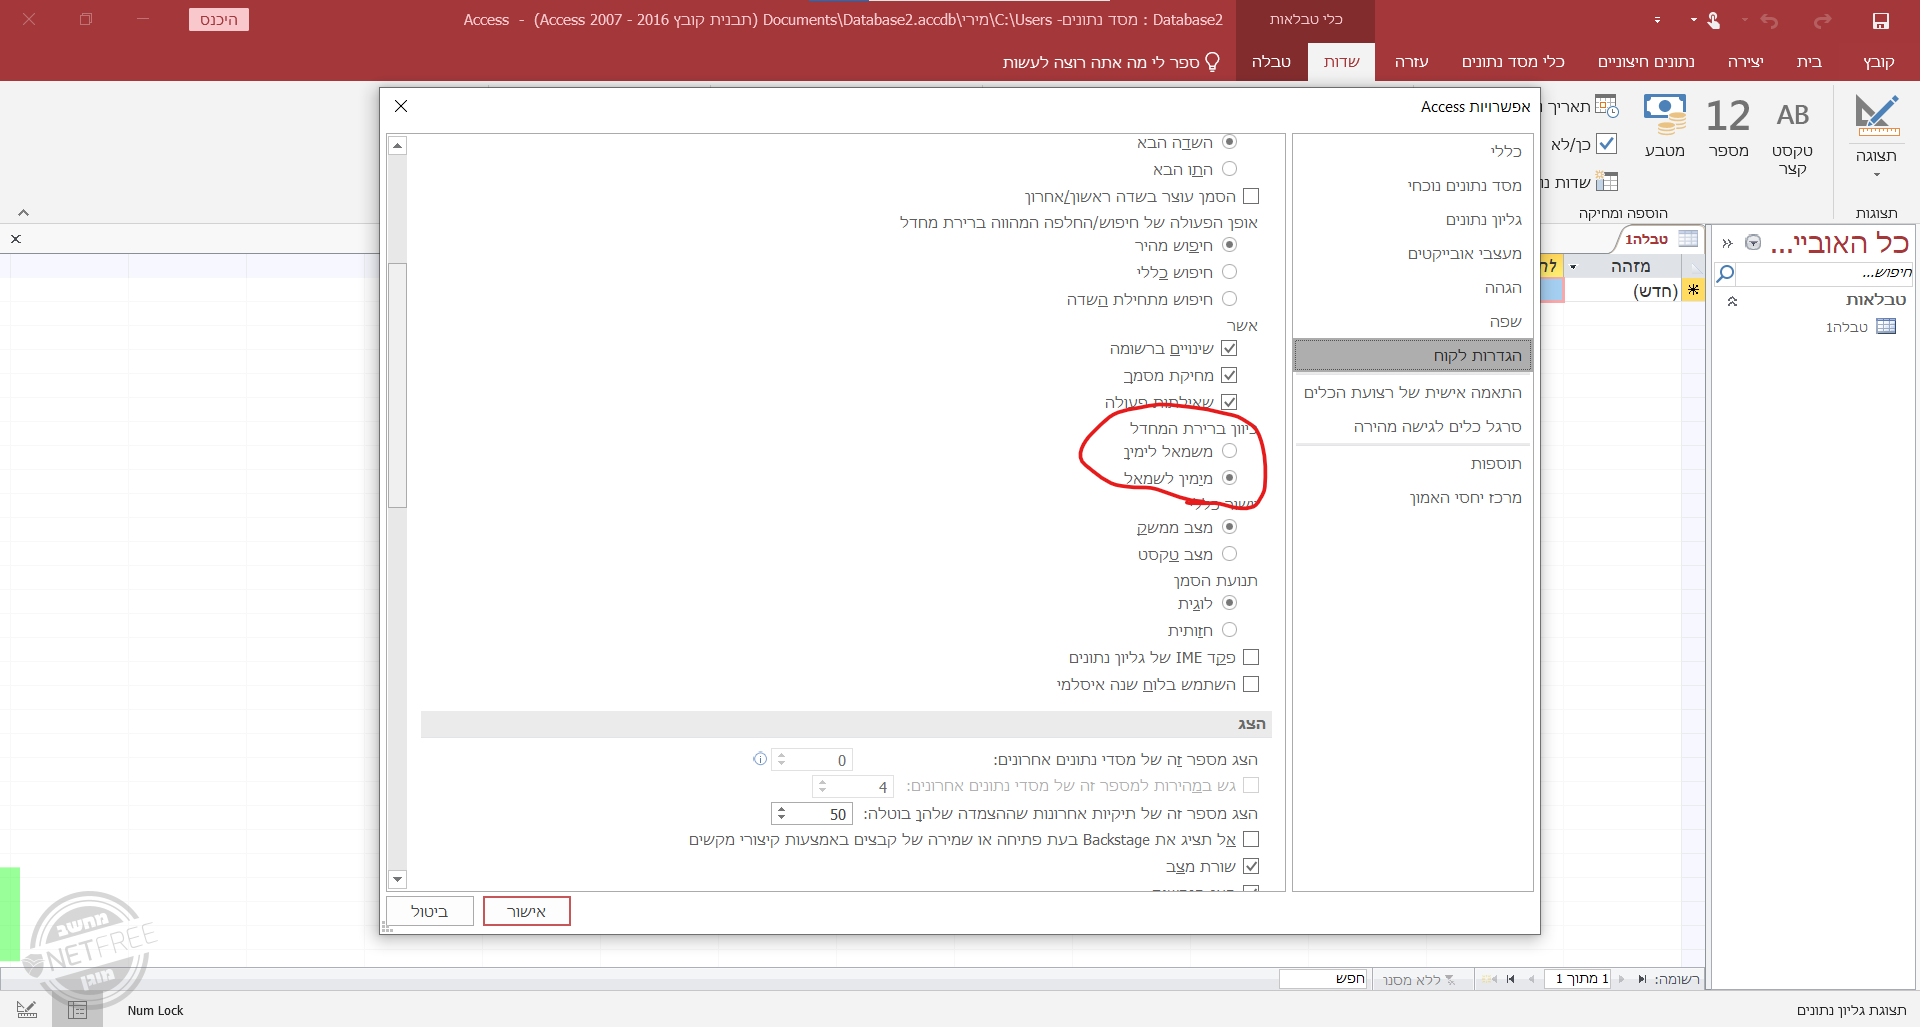
Task: Click the Undo arrow in quick access toolbar
Action: click(1769, 20)
